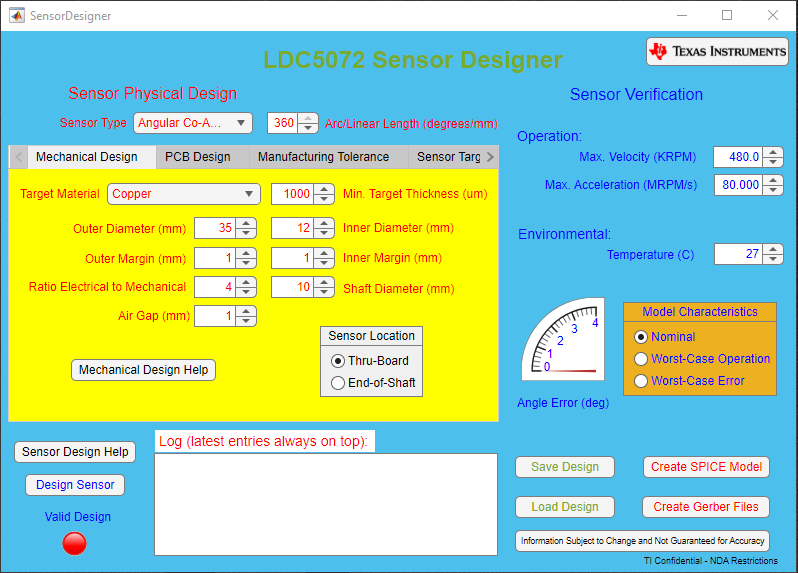The image size is (798, 573).
Task: Click the red Valid Design indicator lamp
Action: 75,543
